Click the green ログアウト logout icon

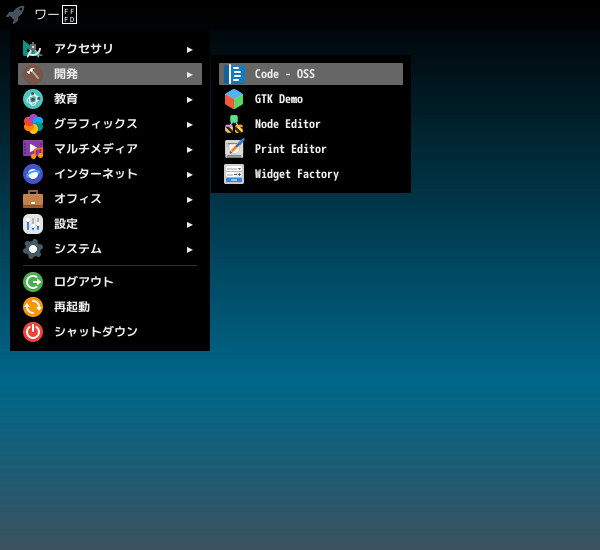tap(33, 282)
